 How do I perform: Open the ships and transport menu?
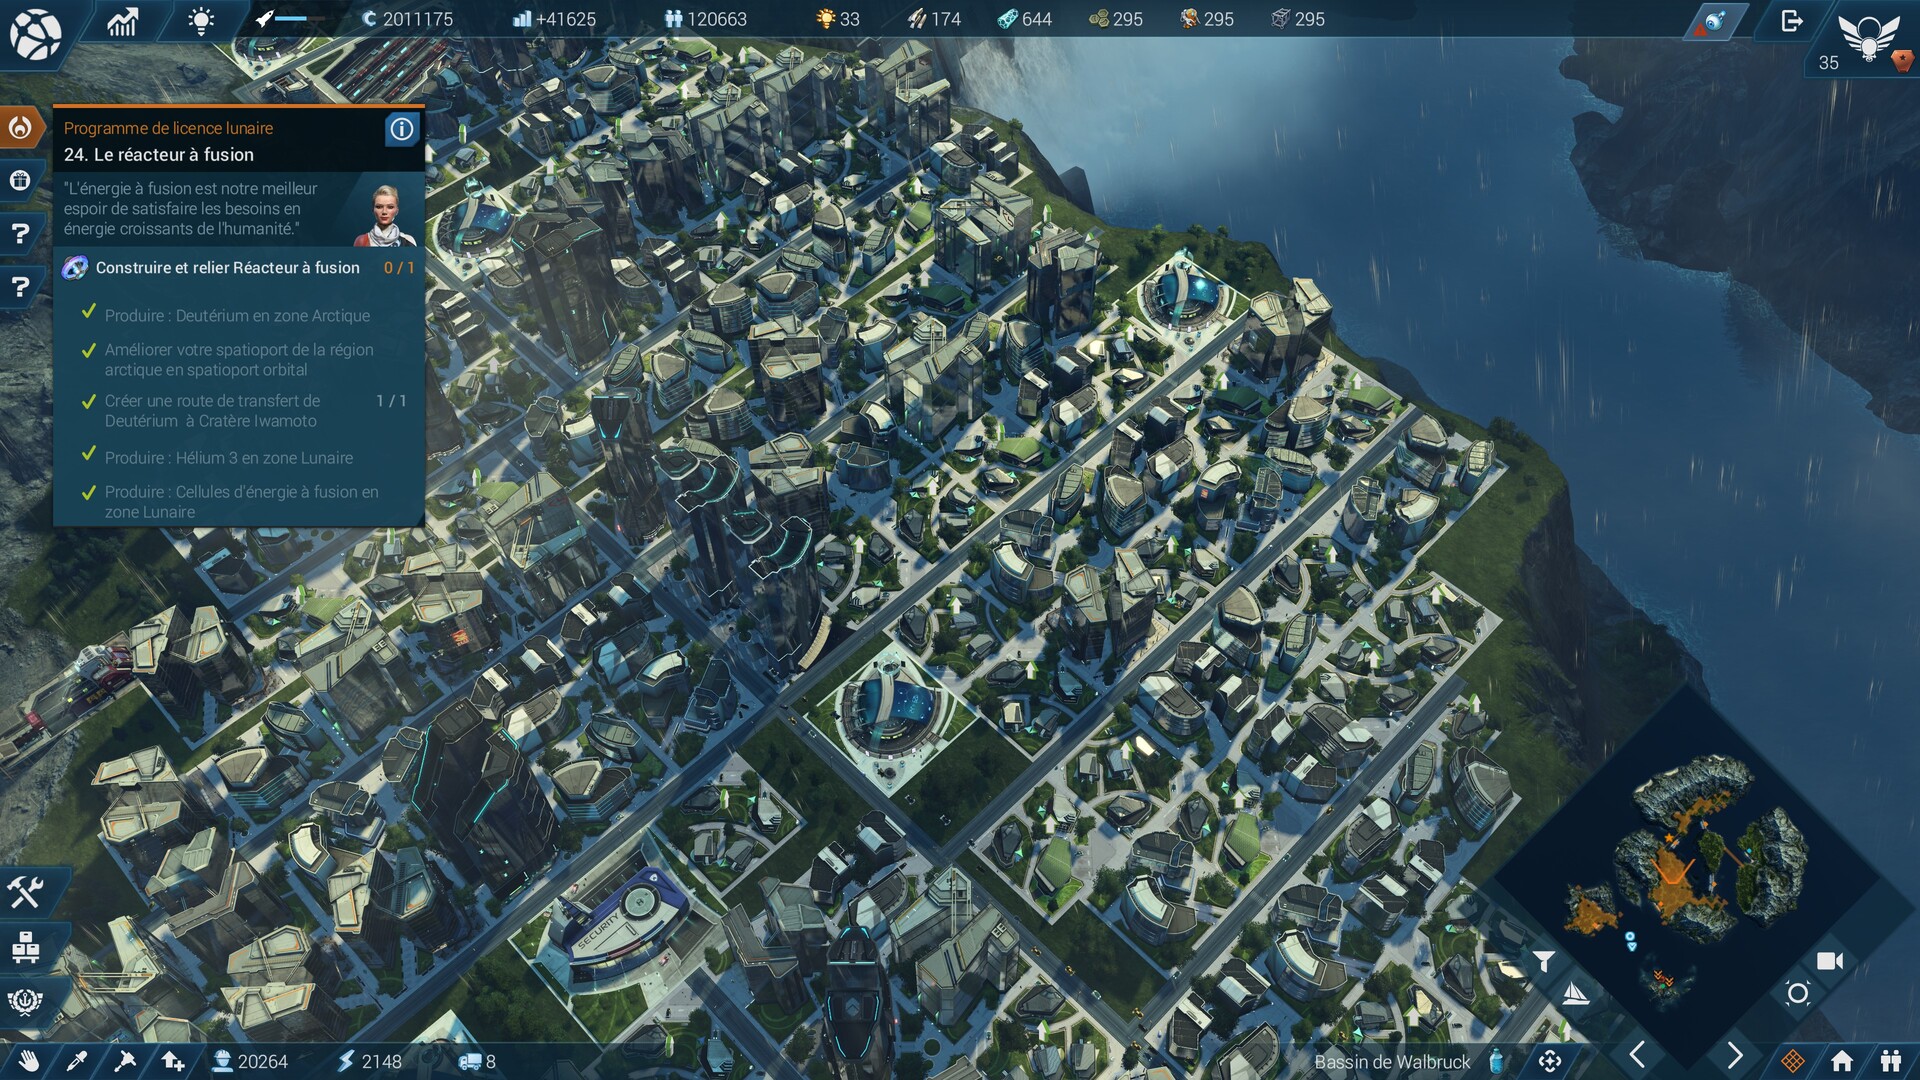click(25, 946)
